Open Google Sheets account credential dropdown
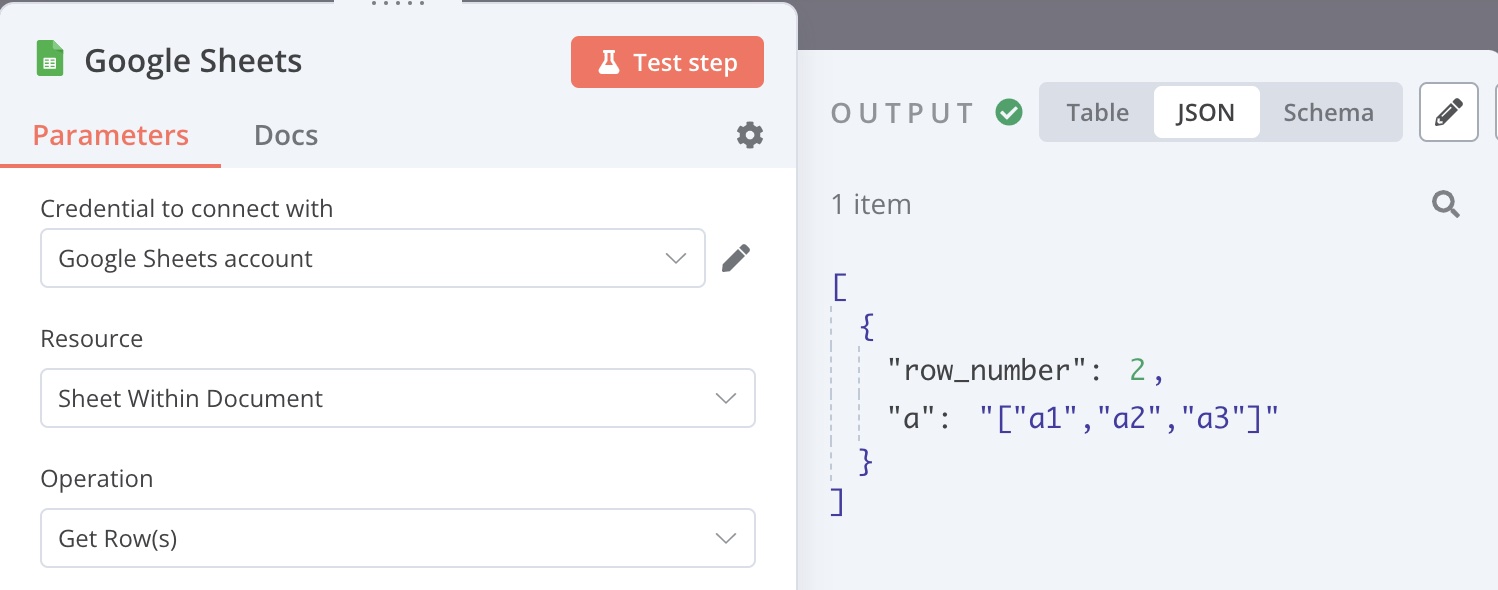This screenshot has width=1498, height=590. click(x=373, y=258)
